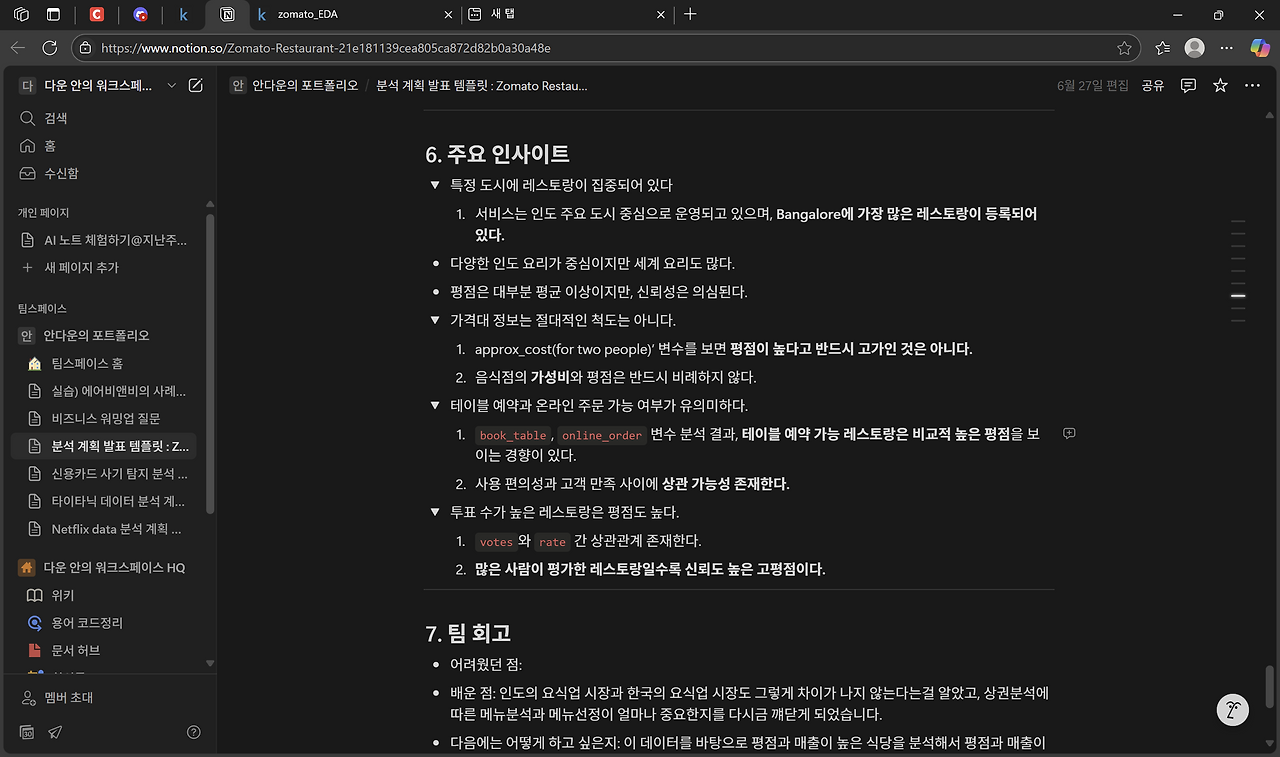The image size is (1280, 757).
Task: Open templates via the paper plane icon
Action: click(55, 732)
